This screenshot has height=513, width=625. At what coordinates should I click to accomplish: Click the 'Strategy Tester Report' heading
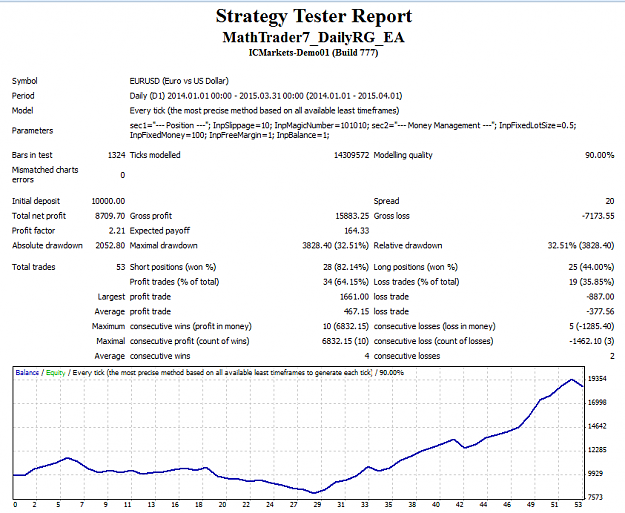tap(314, 17)
